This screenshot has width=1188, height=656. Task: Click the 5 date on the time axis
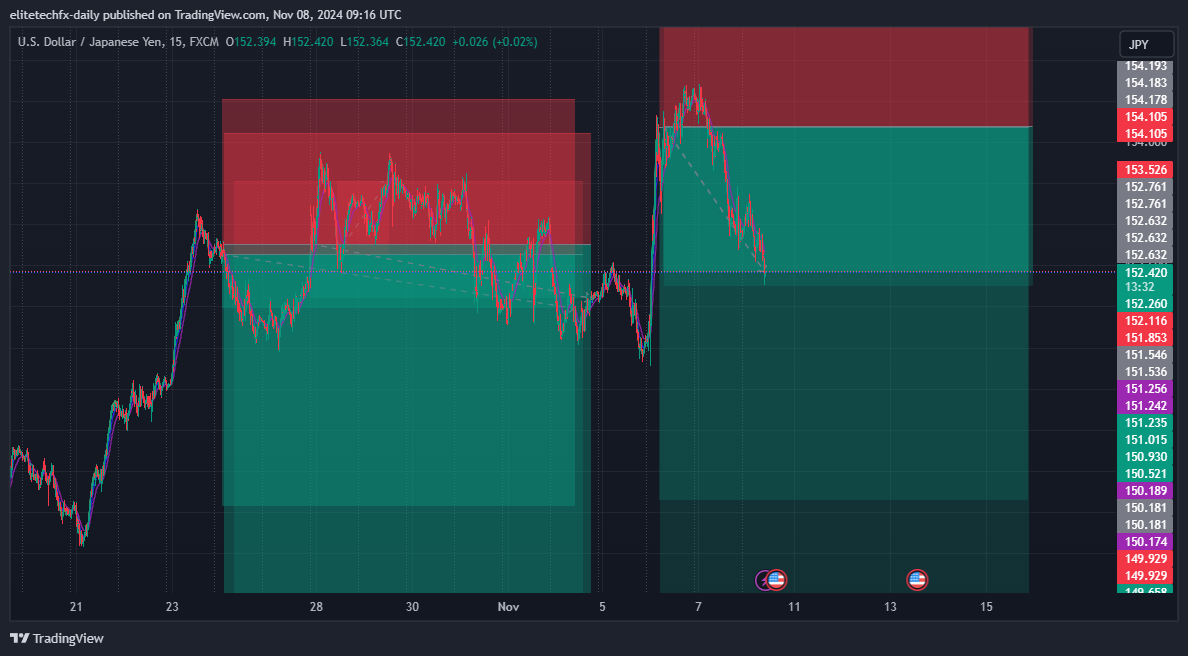[x=602, y=607]
